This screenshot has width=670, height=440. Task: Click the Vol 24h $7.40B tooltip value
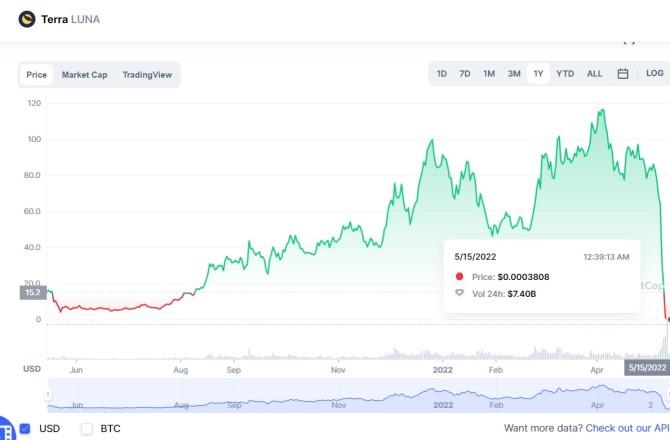pos(521,294)
